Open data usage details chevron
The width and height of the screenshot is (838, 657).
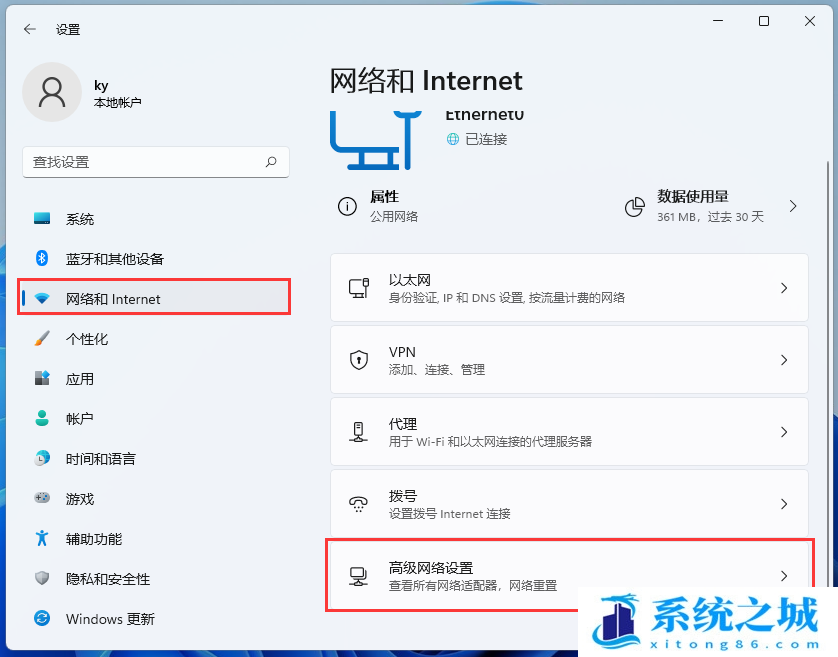[x=793, y=206]
